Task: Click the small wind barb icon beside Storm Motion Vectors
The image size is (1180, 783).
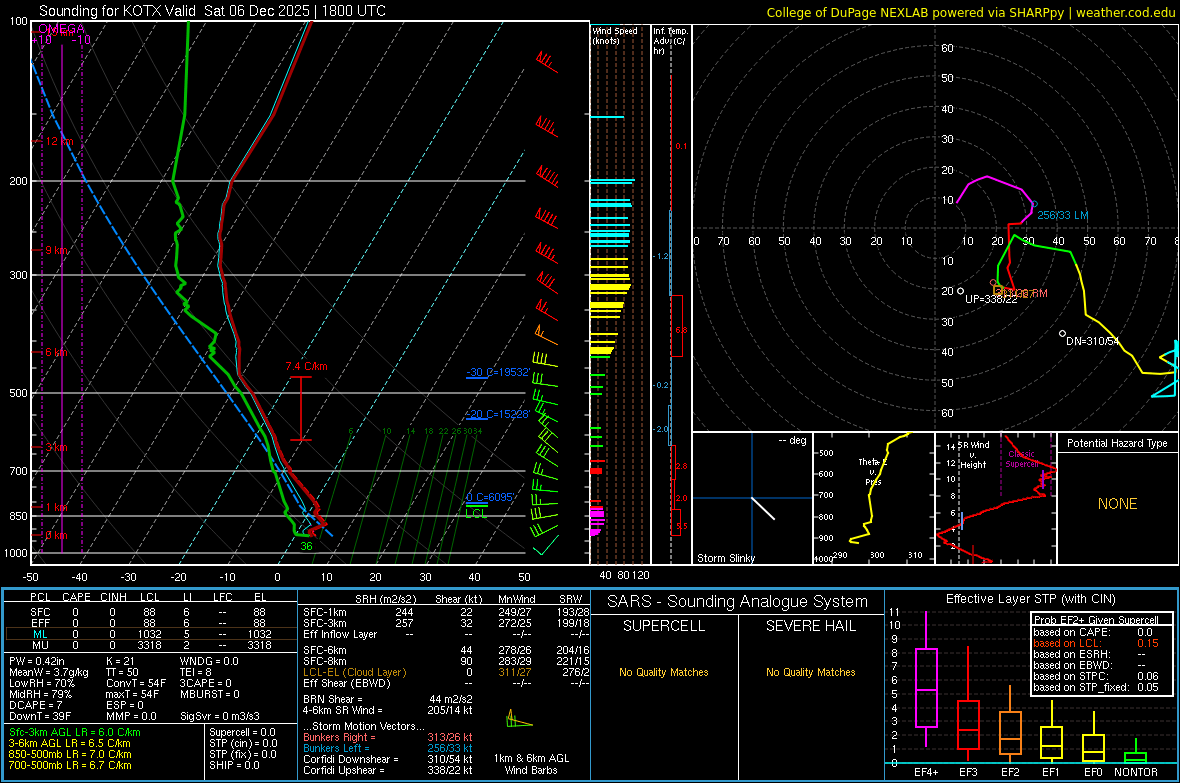Action: [519, 719]
